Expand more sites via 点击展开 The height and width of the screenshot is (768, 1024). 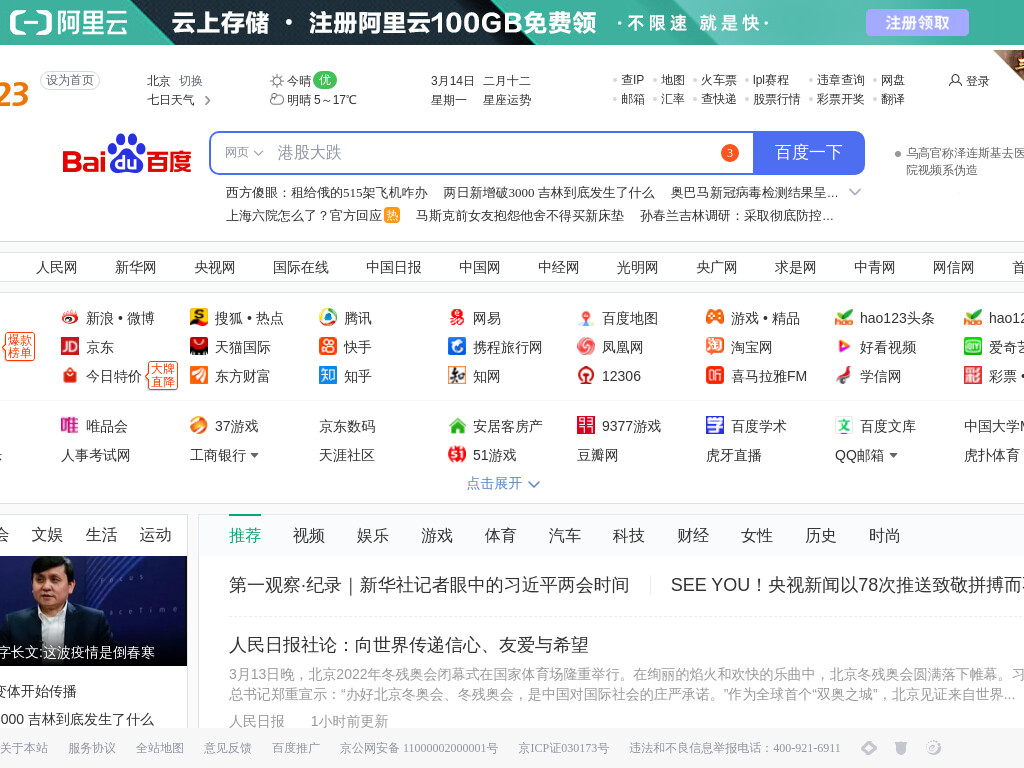[504, 483]
